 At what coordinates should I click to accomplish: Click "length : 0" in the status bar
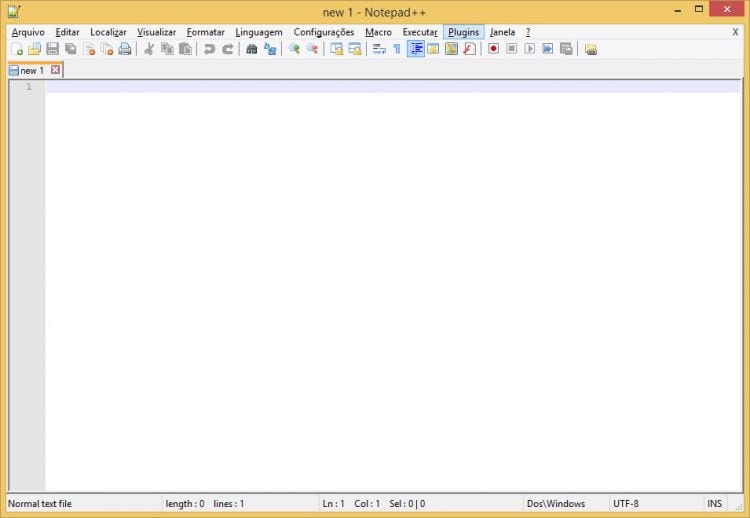tap(185, 504)
